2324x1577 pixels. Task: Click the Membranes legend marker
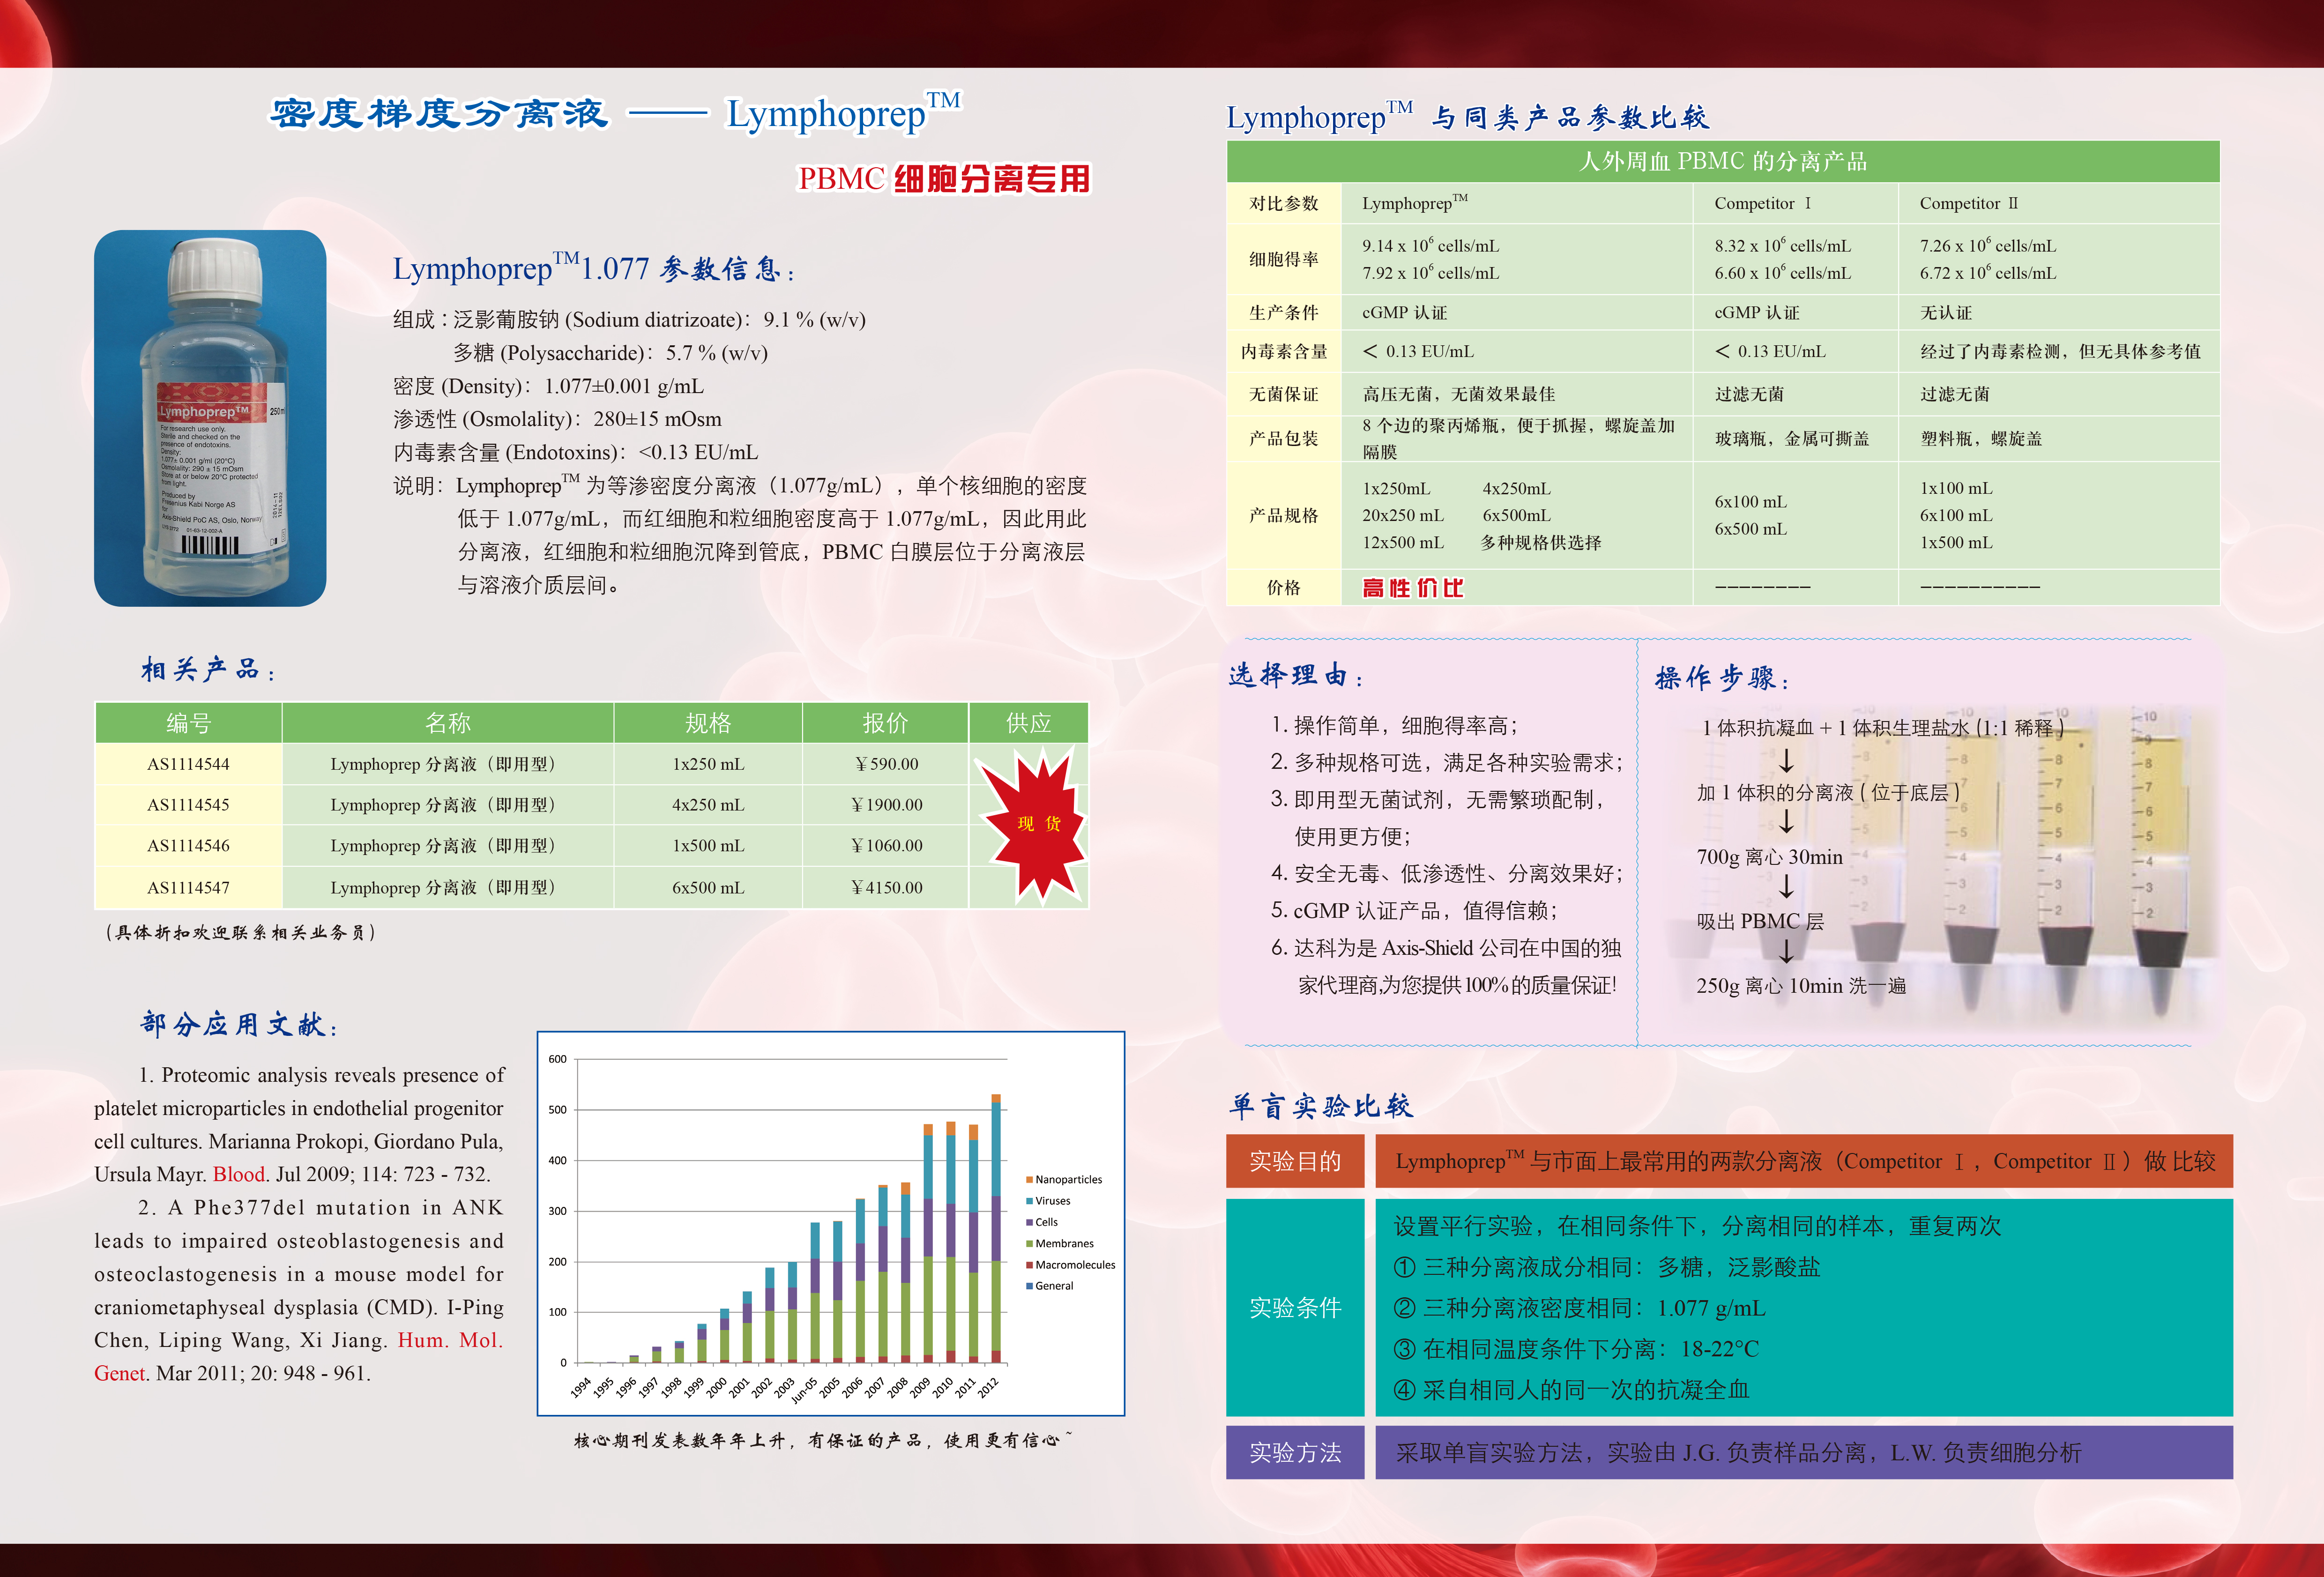click(1029, 1244)
